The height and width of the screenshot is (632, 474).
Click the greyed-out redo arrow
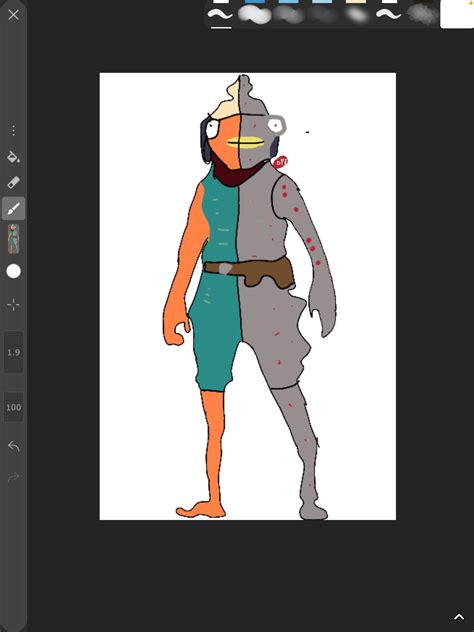click(13, 478)
